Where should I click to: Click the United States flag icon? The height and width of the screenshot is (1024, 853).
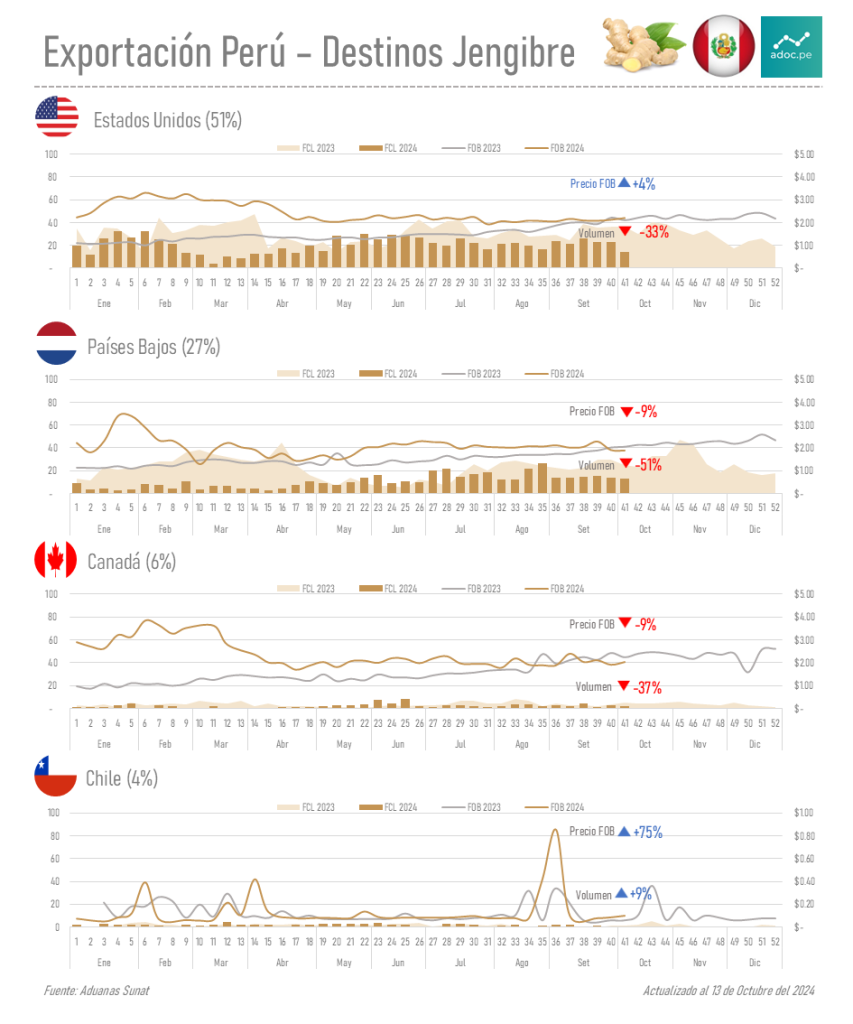tap(57, 117)
